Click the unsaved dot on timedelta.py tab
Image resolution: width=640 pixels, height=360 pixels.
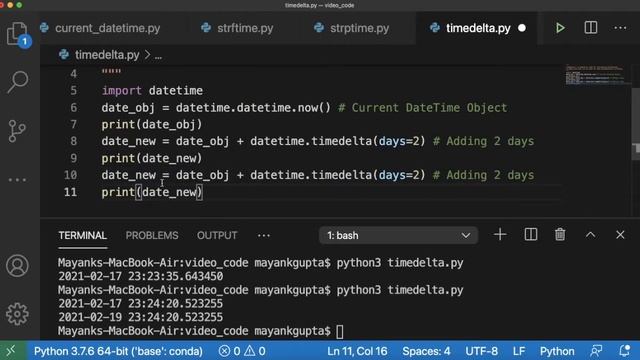522,28
